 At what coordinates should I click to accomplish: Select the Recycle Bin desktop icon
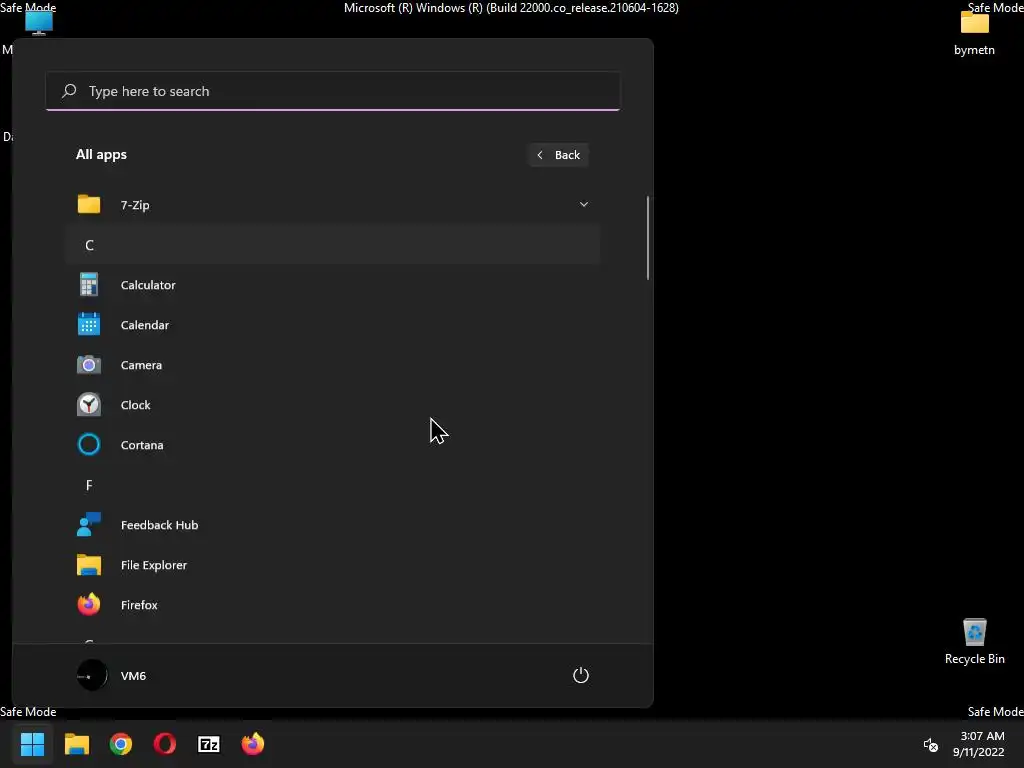974,641
